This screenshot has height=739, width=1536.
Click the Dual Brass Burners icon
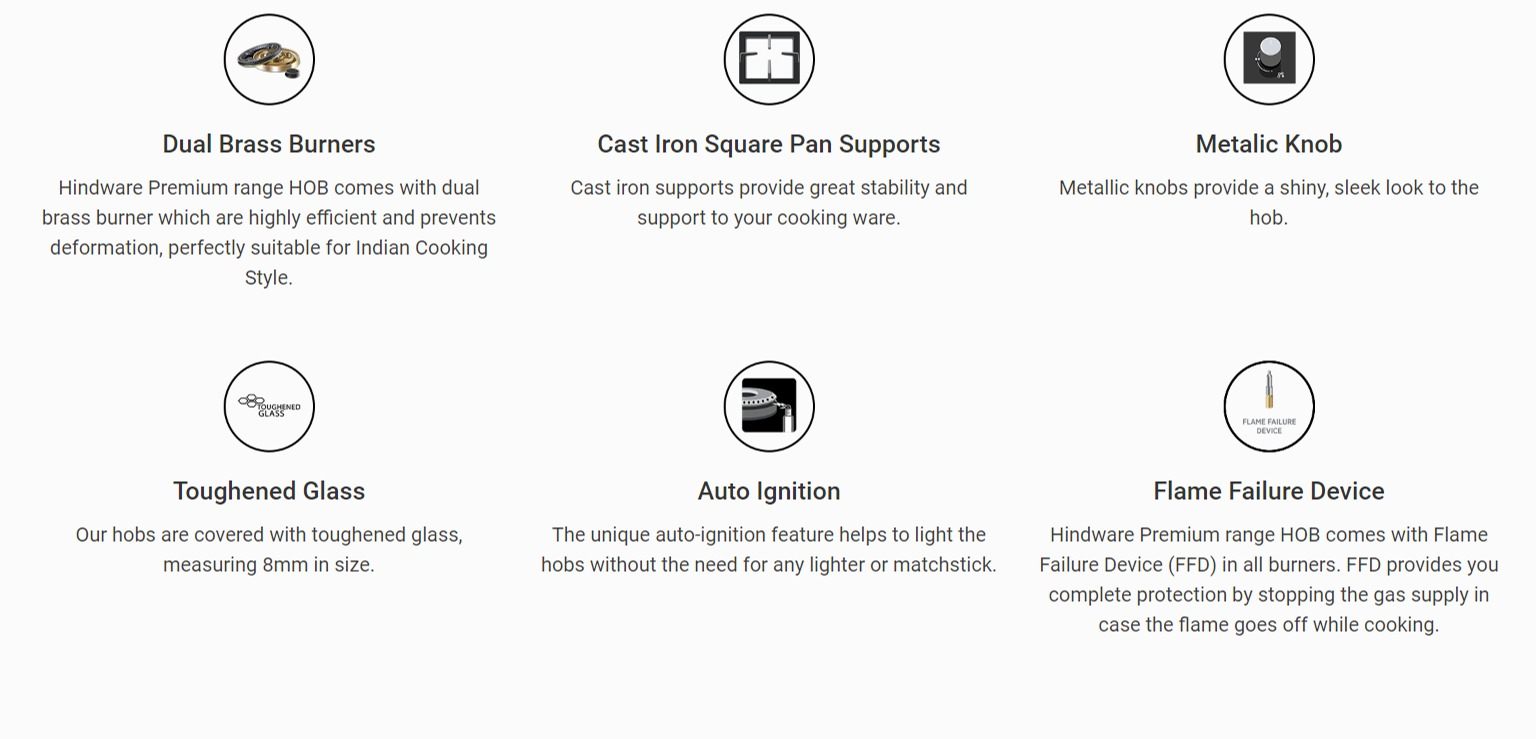[x=269, y=60]
